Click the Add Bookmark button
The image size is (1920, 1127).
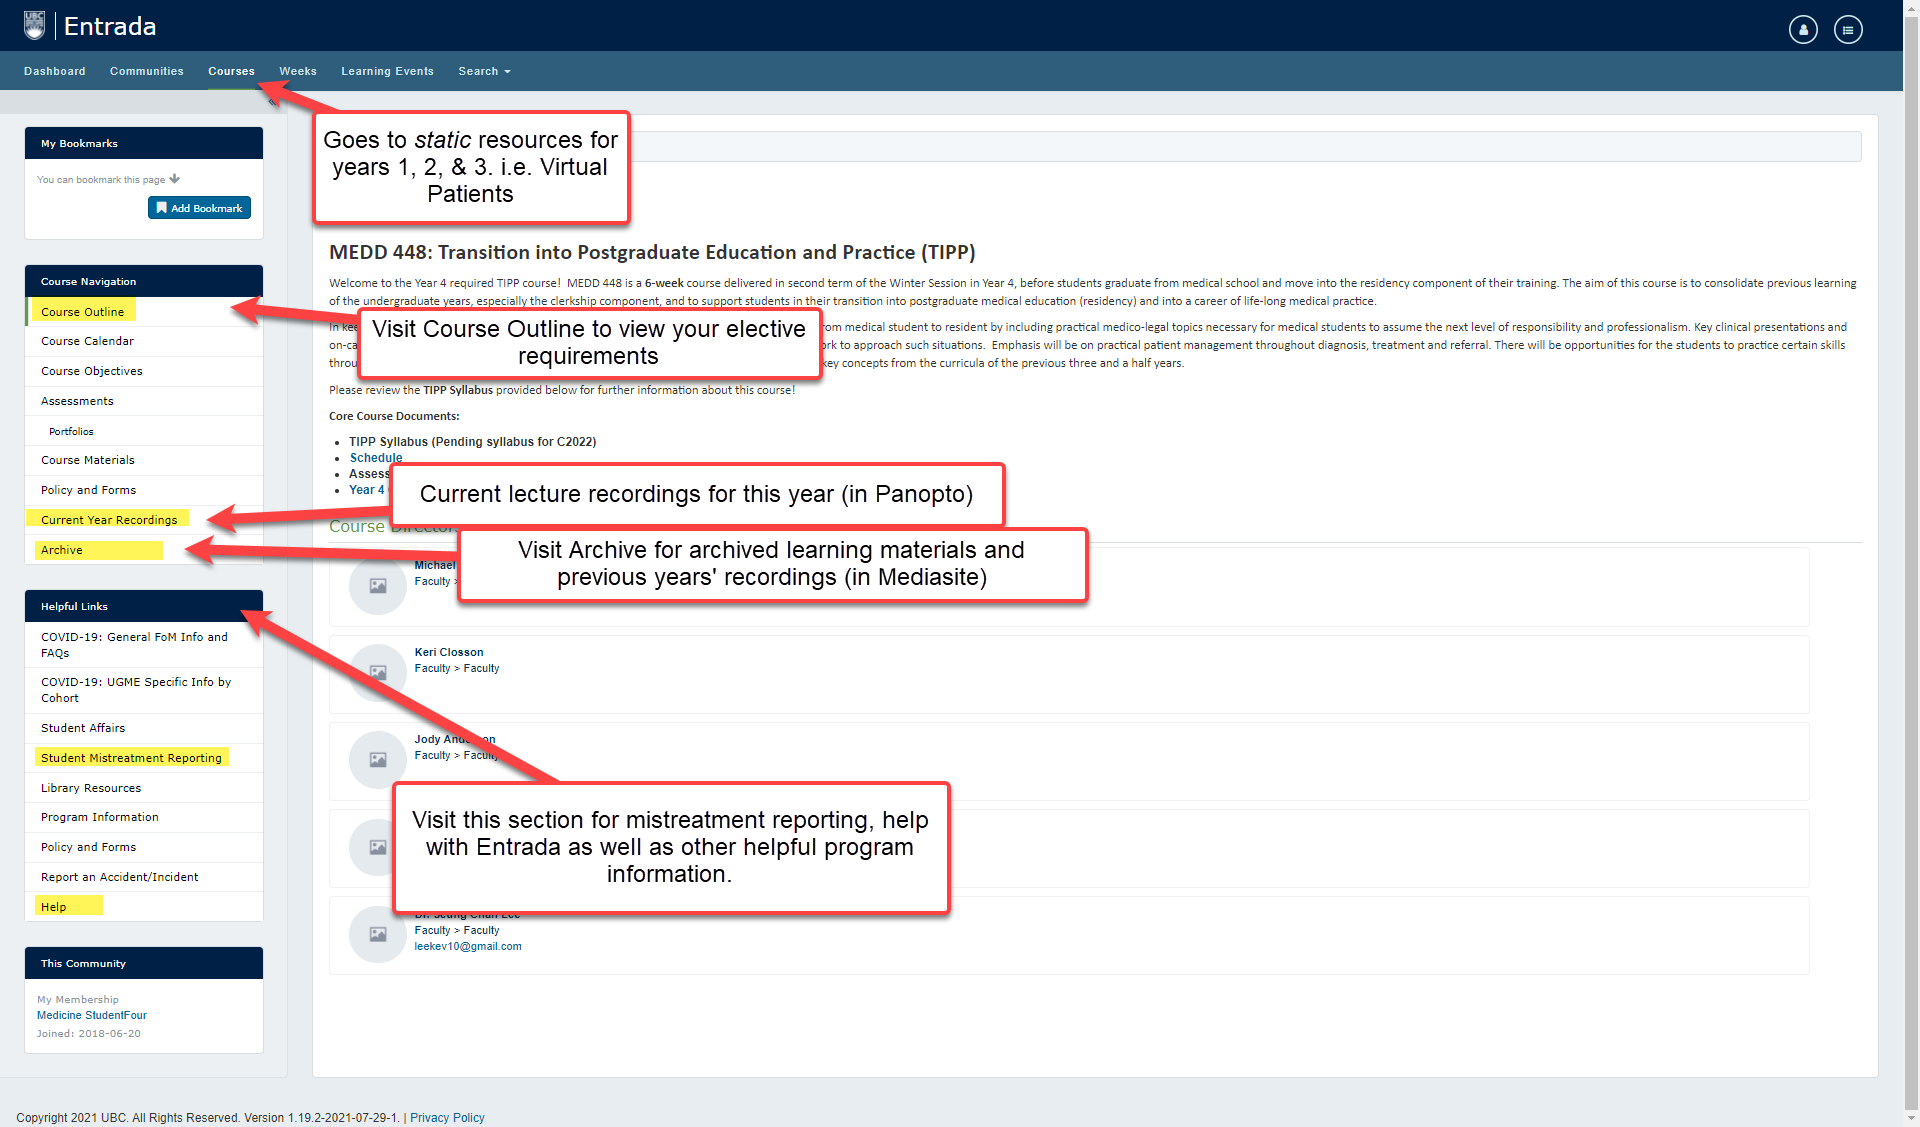point(199,208)
